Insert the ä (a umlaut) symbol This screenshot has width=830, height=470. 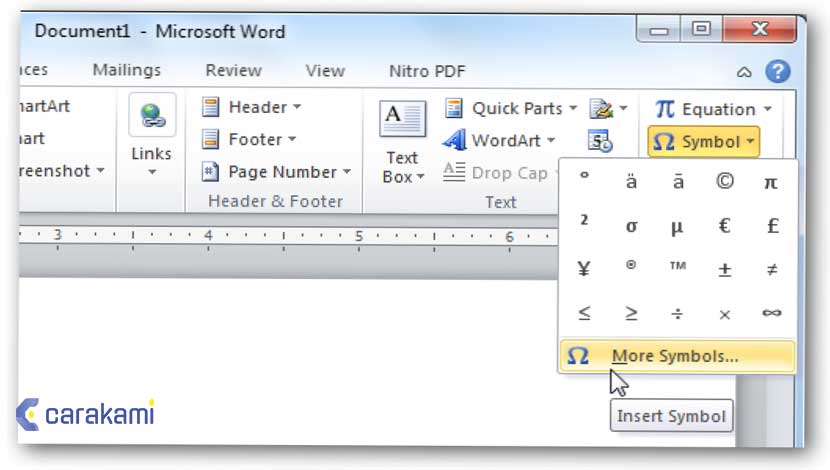tap(631, 181)
